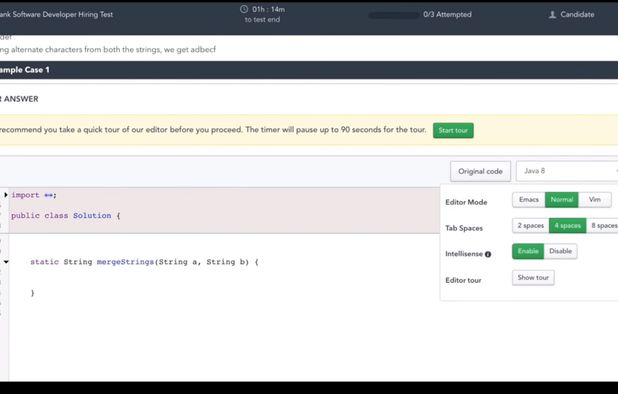Enable Intellisense

pyautogui.click(x=528, y=251)
